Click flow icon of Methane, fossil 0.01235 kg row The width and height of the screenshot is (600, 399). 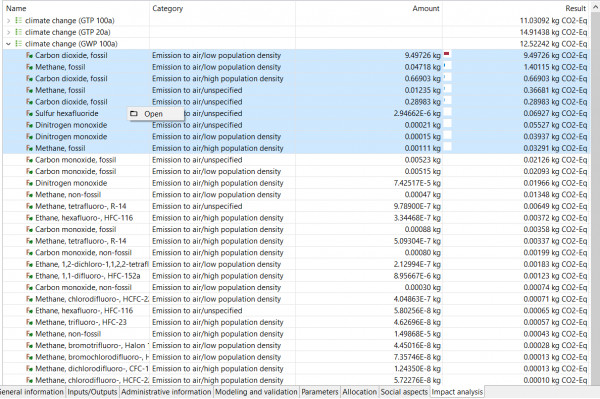(29, 90)
